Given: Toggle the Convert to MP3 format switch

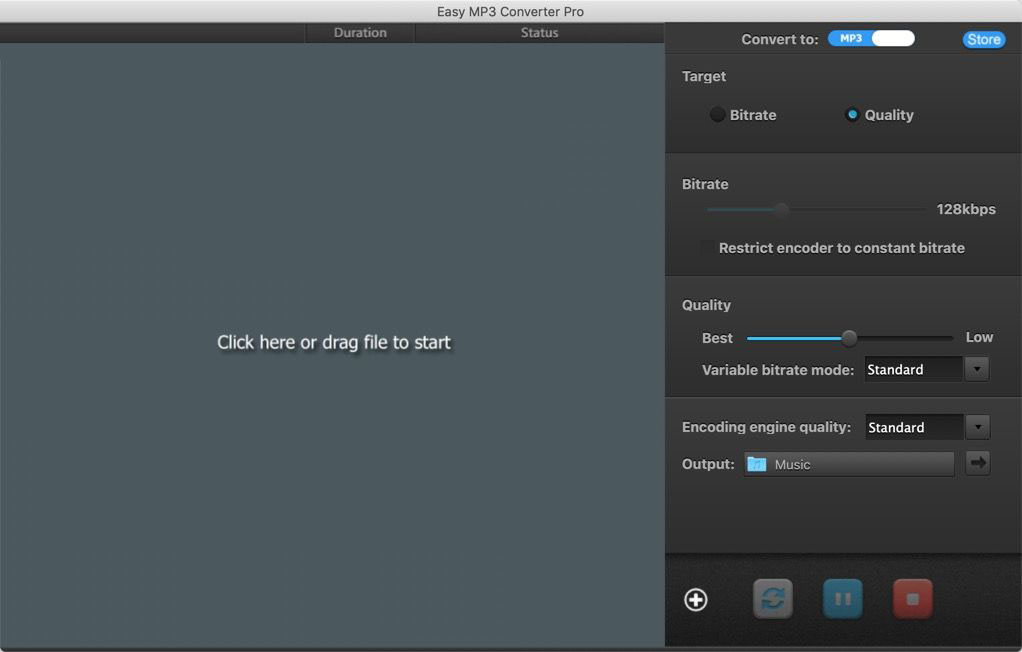Looking at the screenshot, I should tap(871, 38).
